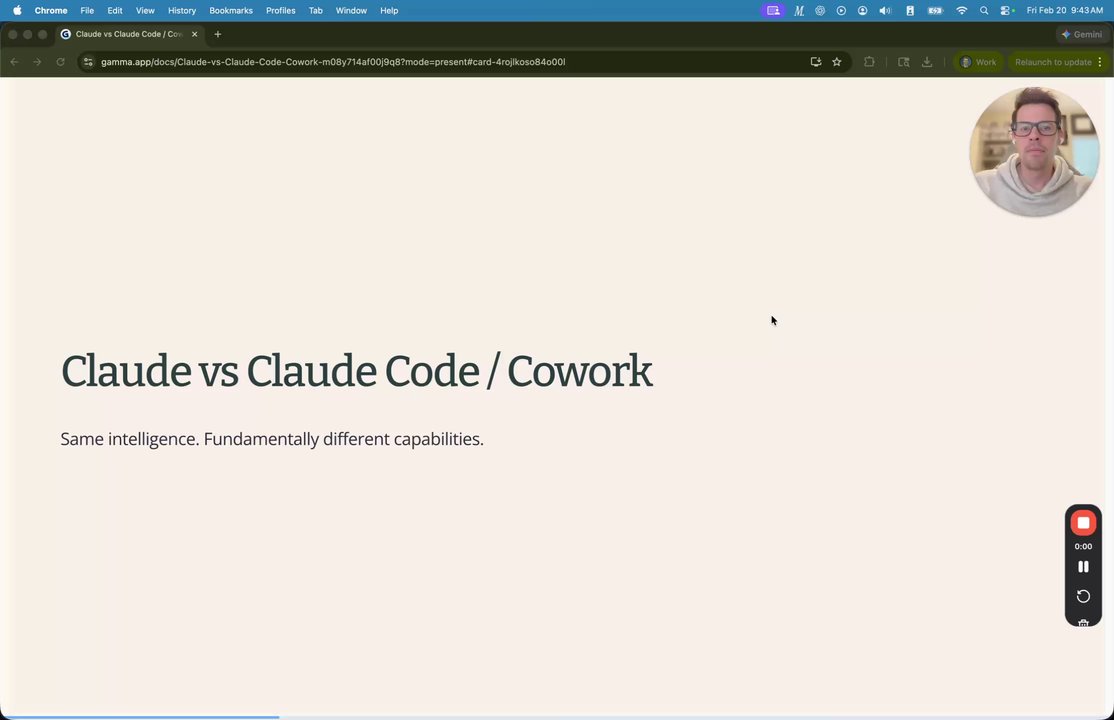Open the Work profile button

point(978,62)
